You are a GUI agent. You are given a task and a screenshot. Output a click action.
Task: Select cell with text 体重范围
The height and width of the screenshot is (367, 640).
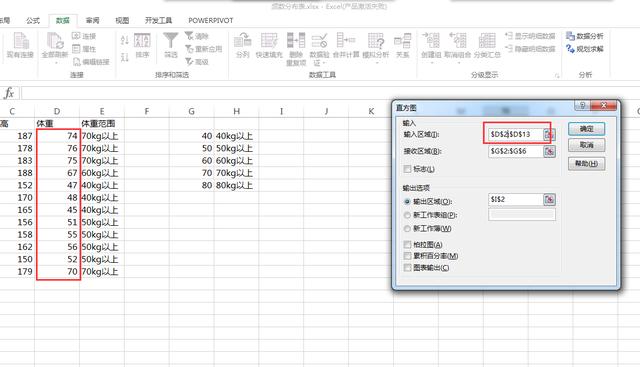click(102, 123)
